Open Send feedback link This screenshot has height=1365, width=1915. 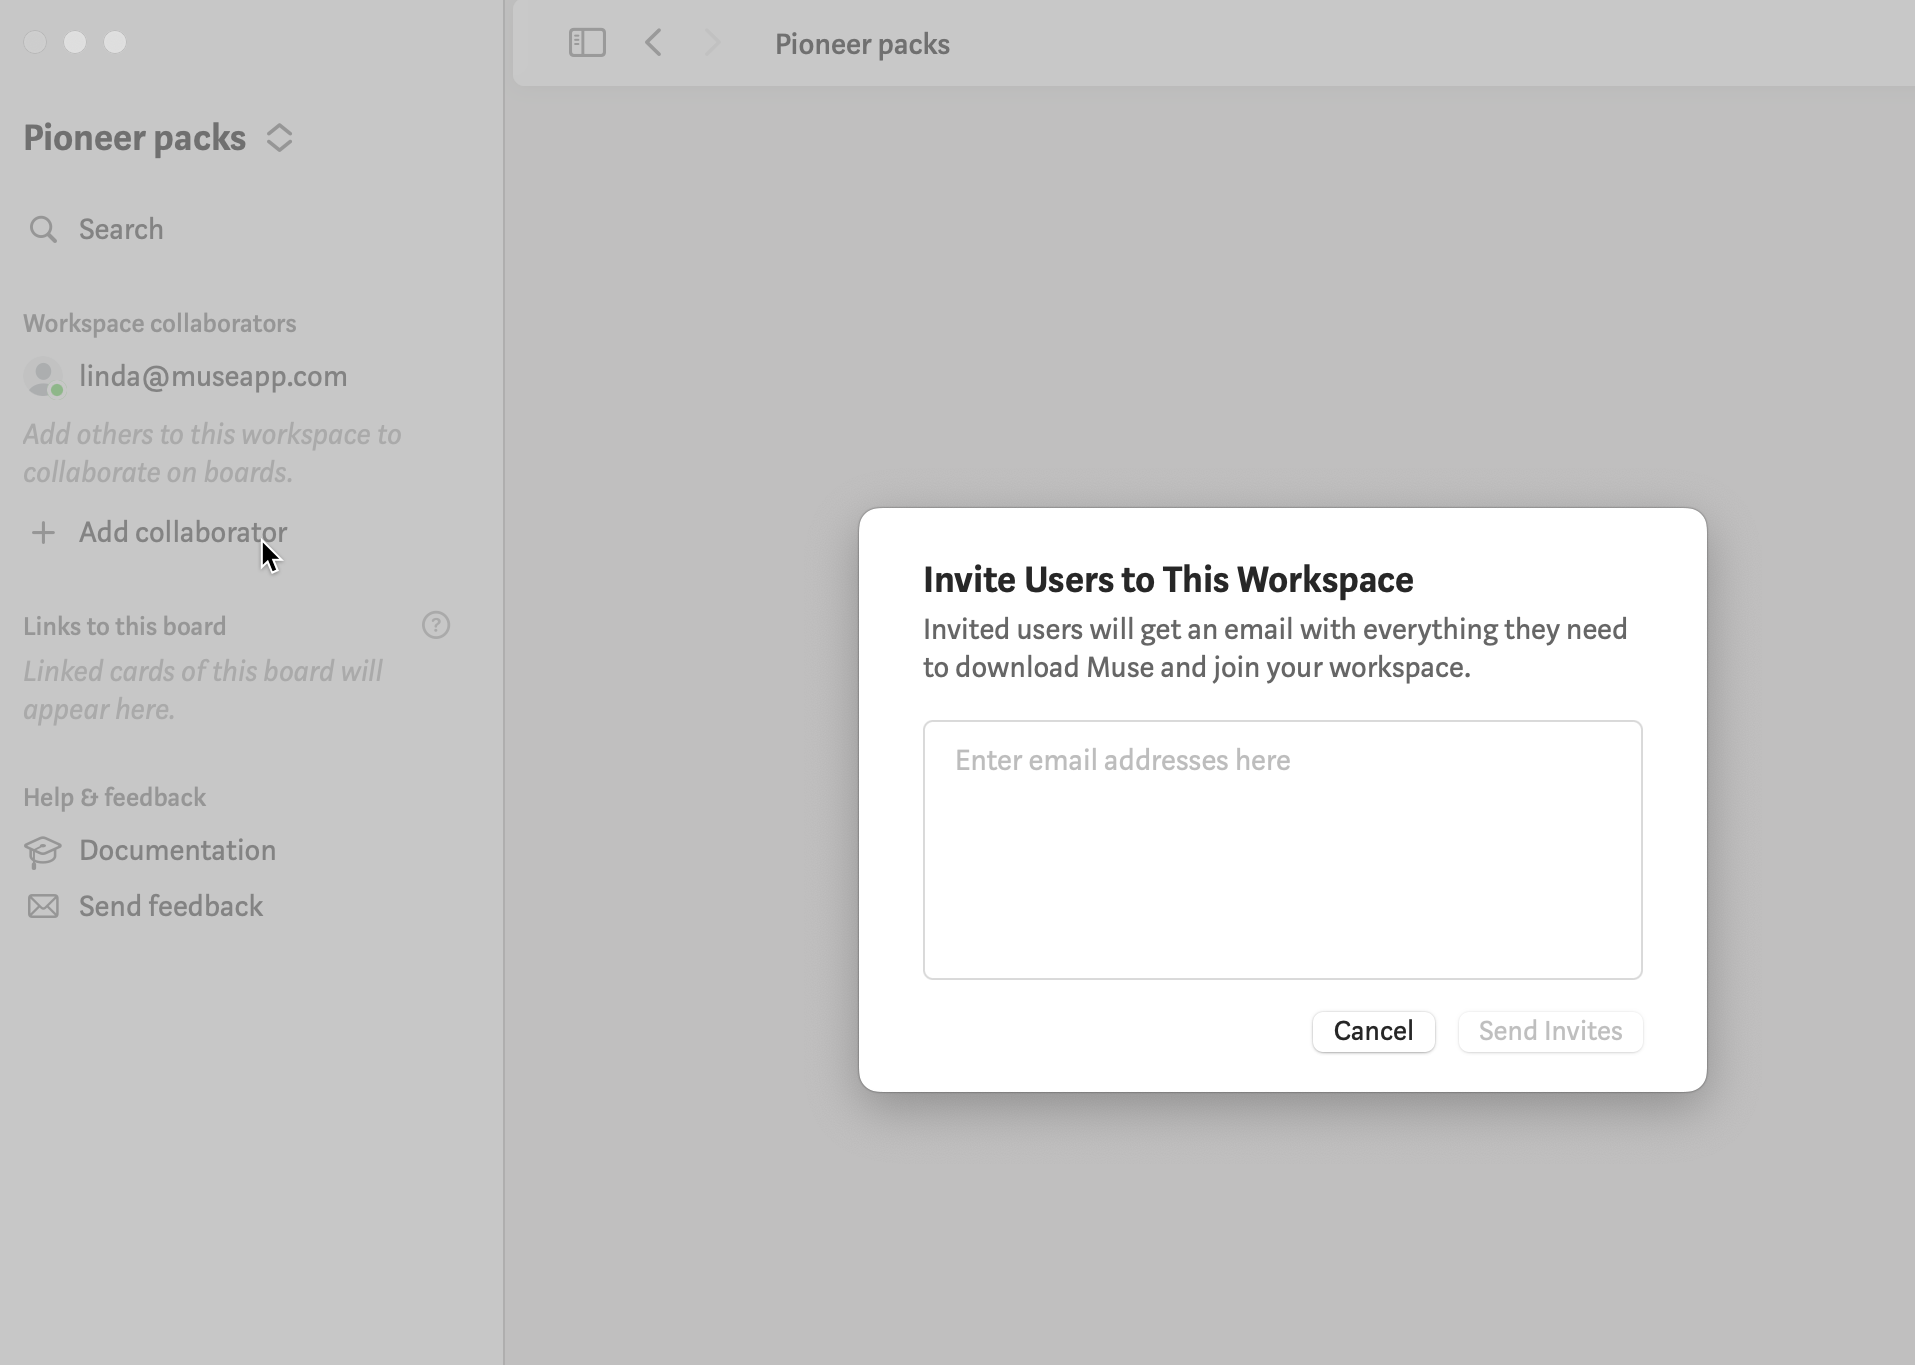pos(171,907)
